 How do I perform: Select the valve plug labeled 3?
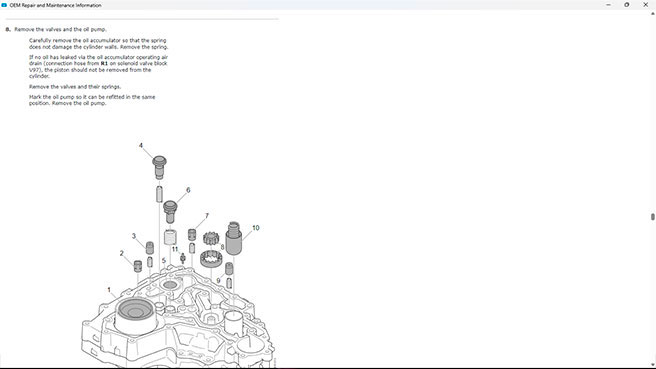[149, 248]
